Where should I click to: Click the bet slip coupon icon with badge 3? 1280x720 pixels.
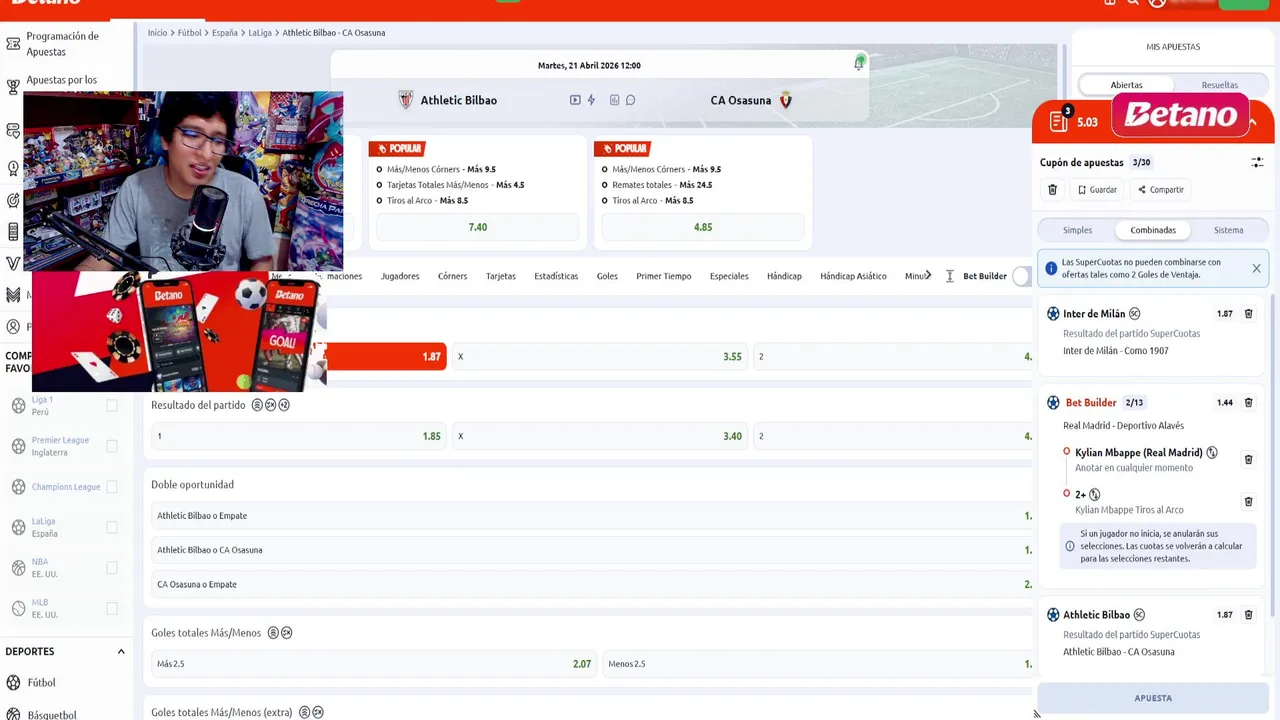click(x=1059, y=120)
